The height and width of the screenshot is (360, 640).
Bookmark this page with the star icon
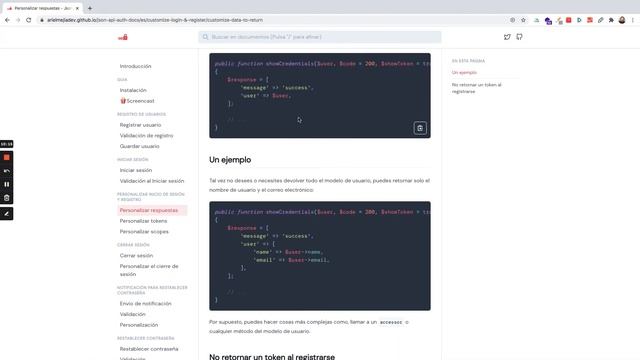point(523,20)
